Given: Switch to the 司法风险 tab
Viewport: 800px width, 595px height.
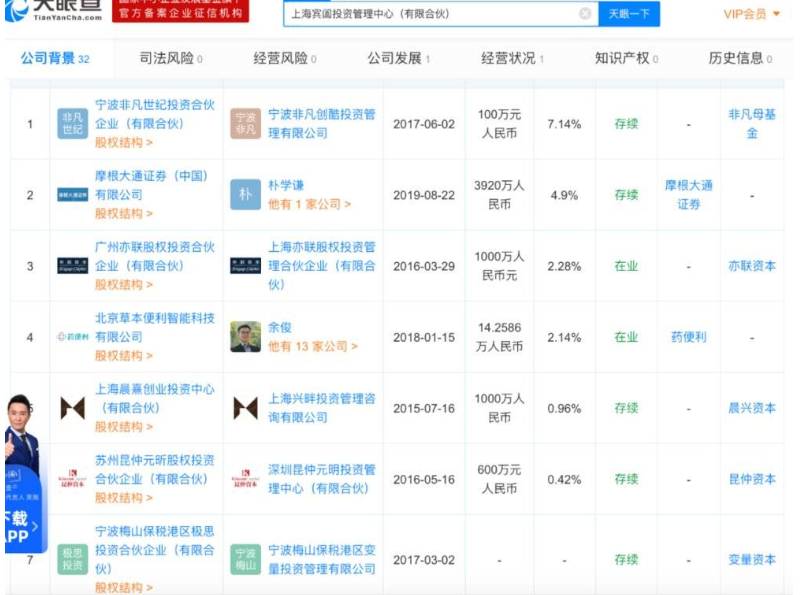Looking at the screenshot, I should coord(171,59).
